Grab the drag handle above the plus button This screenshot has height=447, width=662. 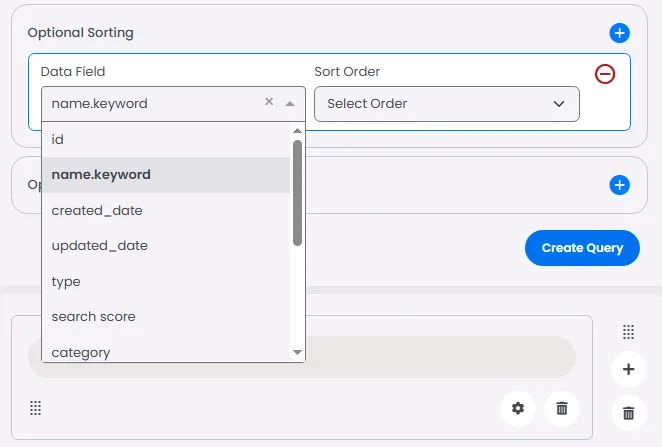click(x=628, y=331)
